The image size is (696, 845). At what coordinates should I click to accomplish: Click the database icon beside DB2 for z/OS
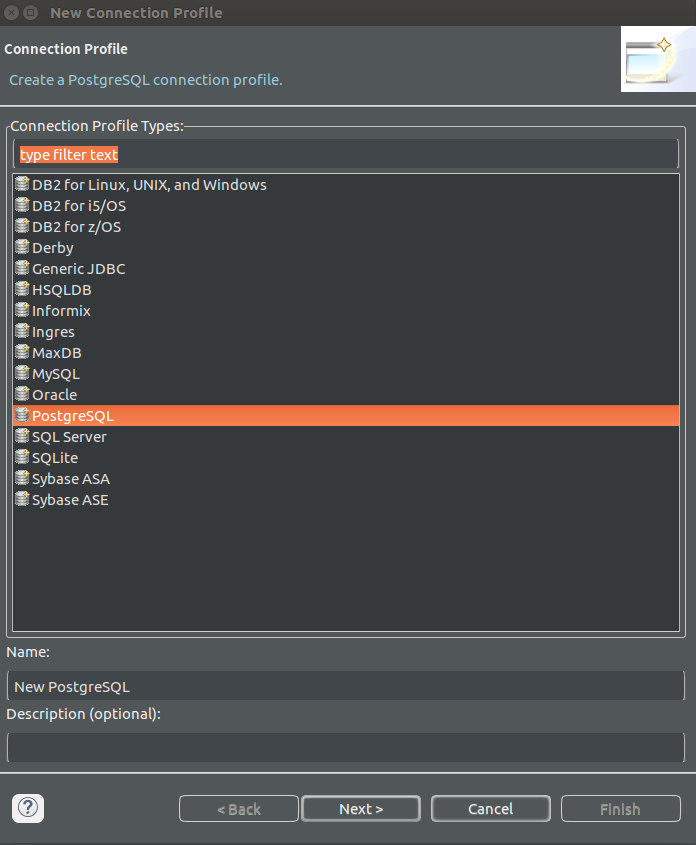(22, 226)
